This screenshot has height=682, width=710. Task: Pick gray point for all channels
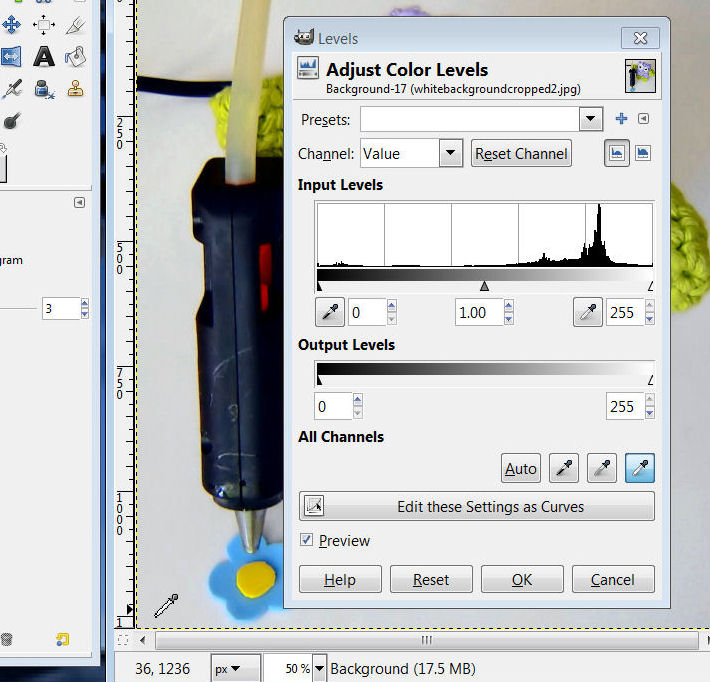(x=601, y=468)
